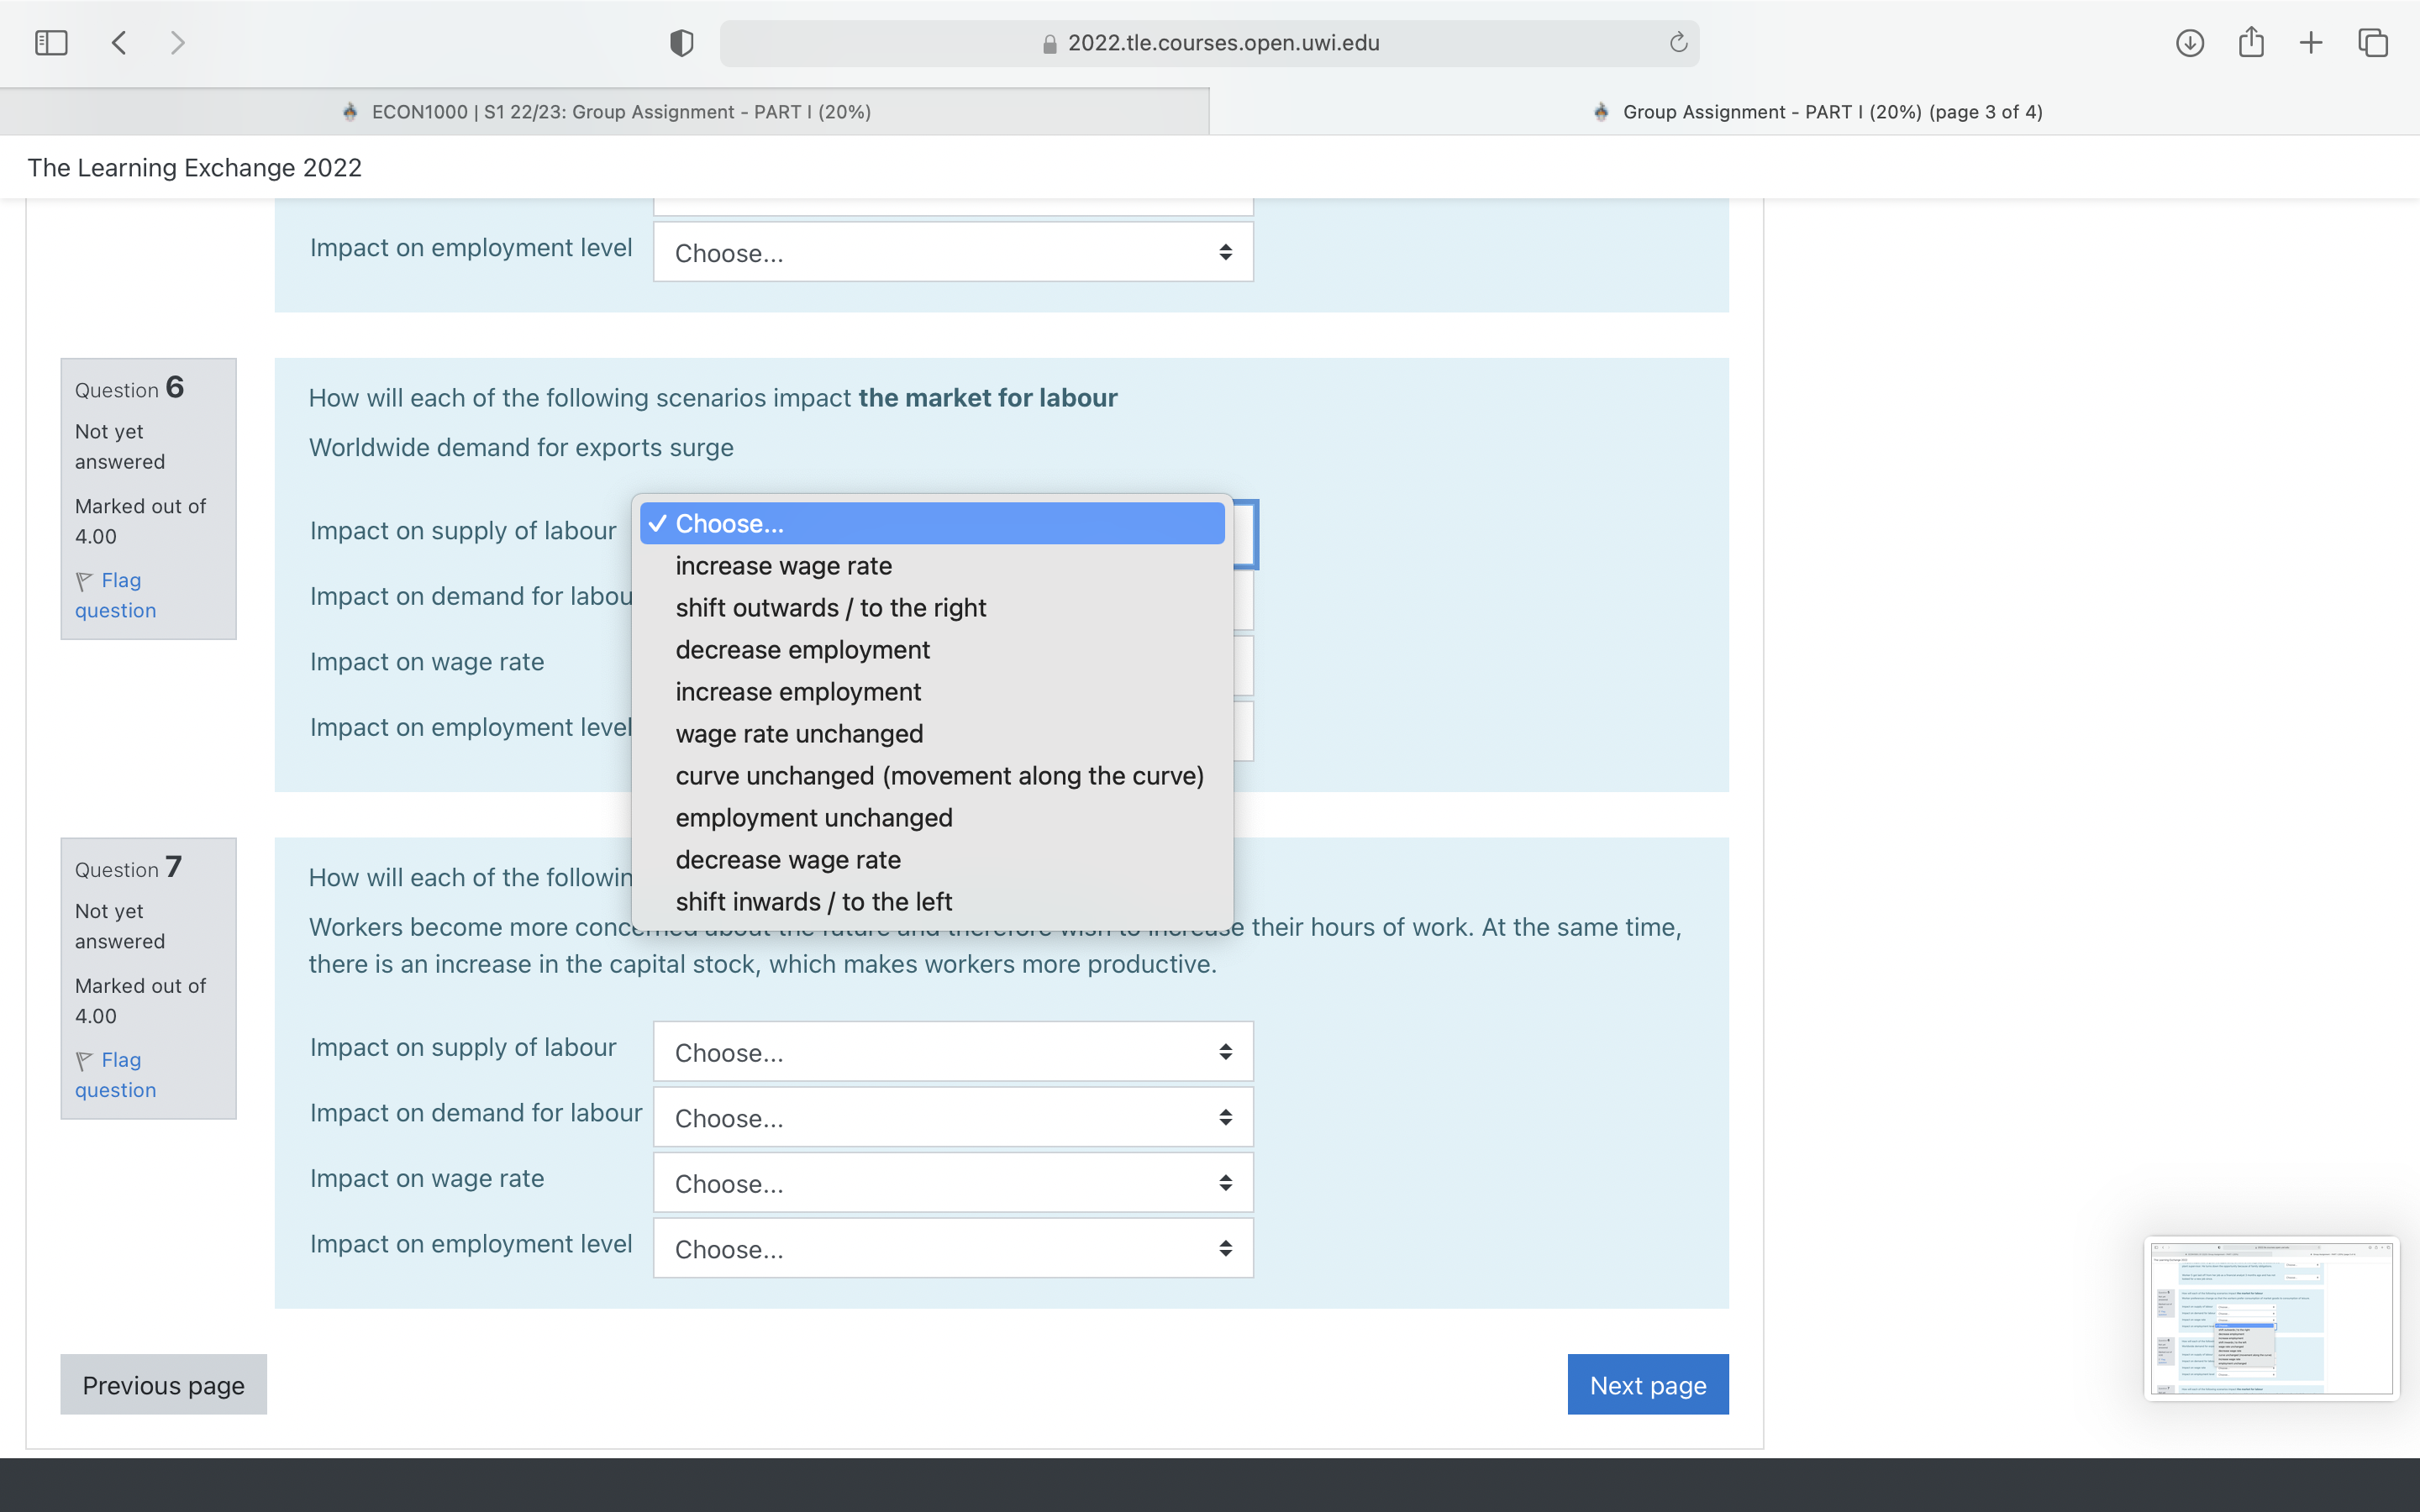The width and height of the screenshot is (2420, 1512).
Task: Click the share icon in toolbar
Action: pyautogui.click(x=2250, y=43)
